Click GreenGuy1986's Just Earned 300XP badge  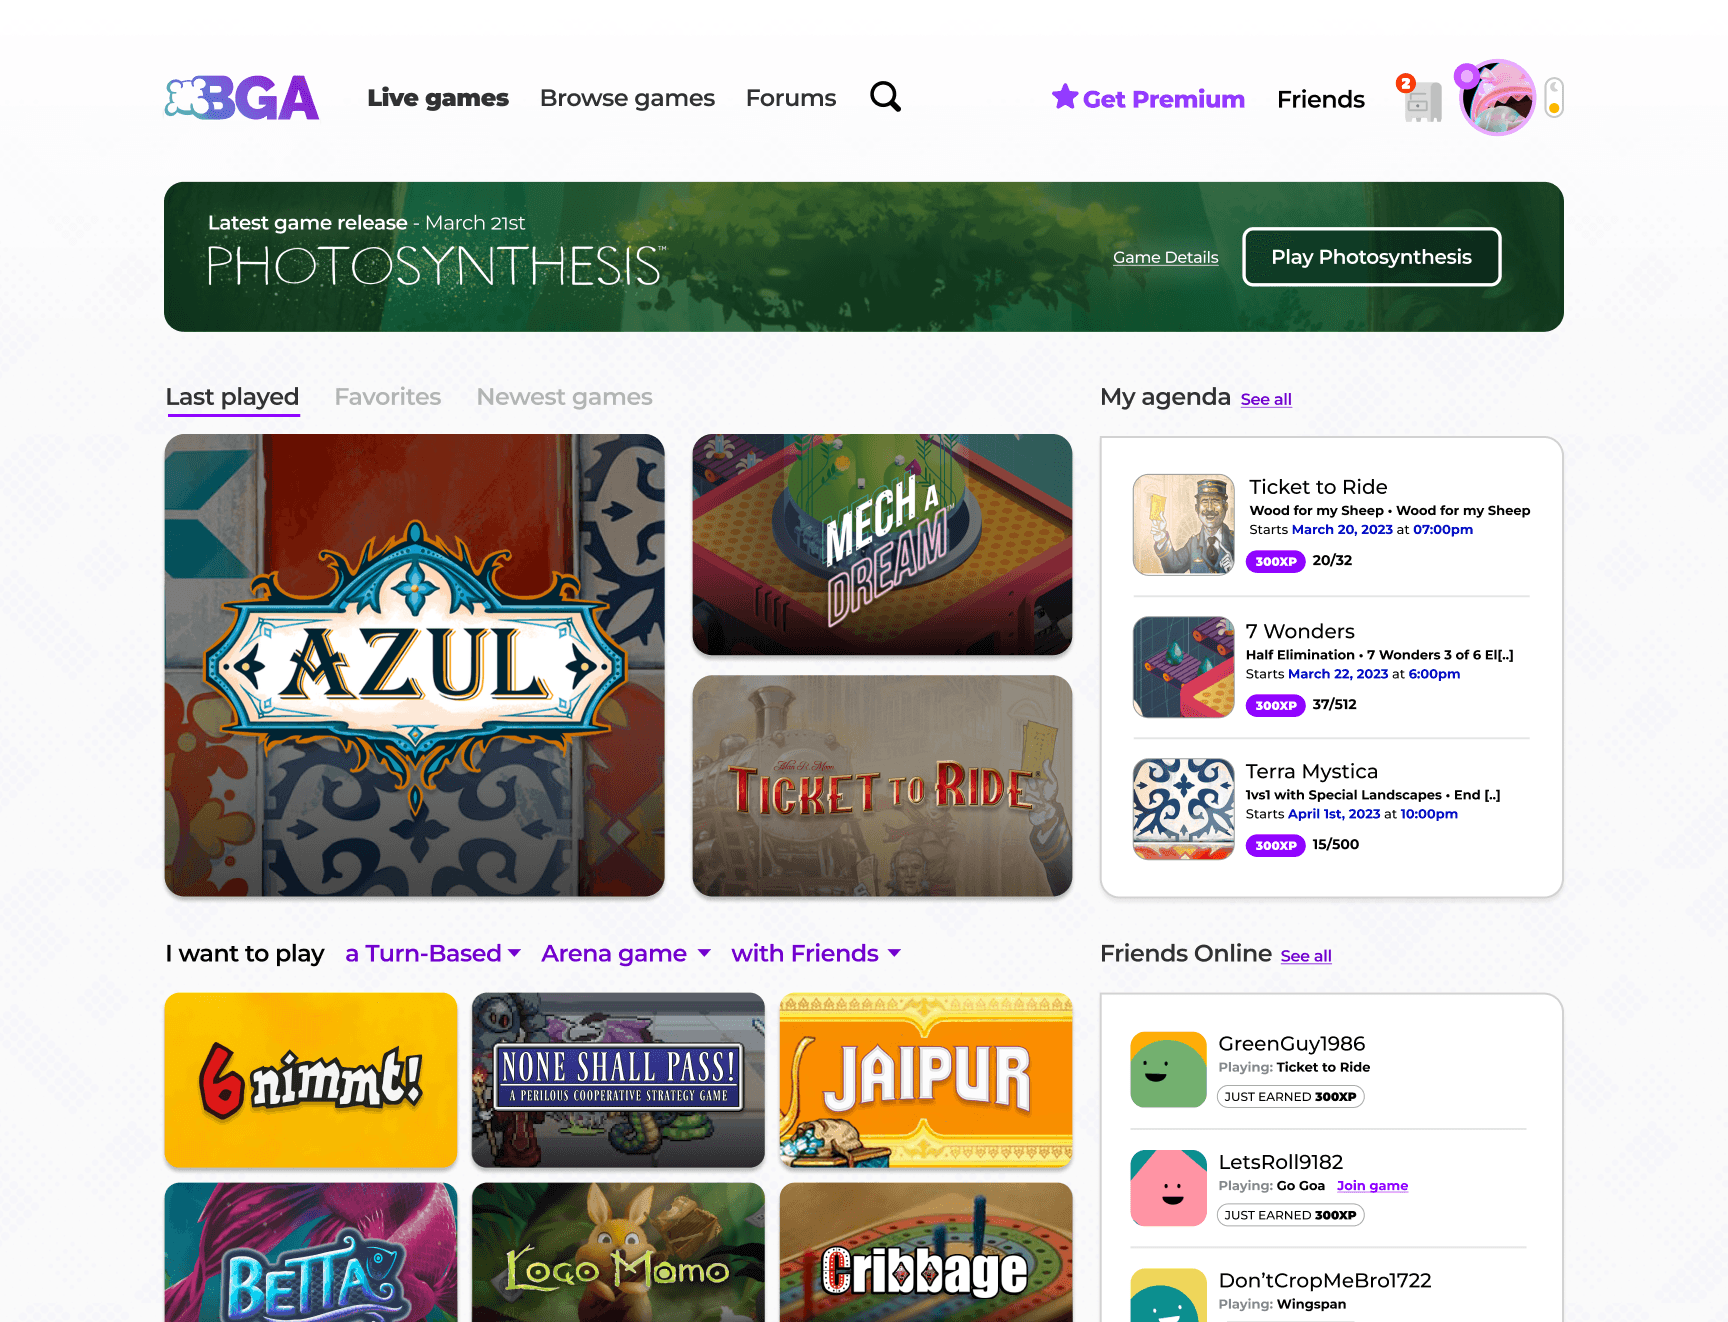pyautogui.click(x=1290, y=1097)
